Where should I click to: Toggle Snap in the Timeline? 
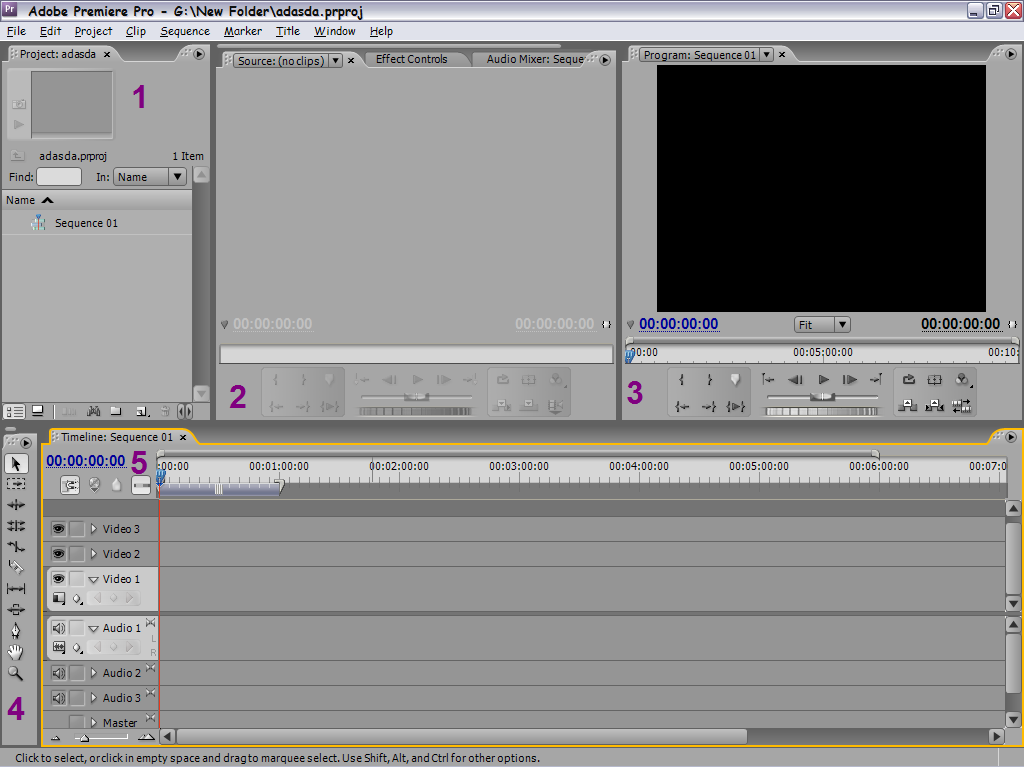pos(70,485)
